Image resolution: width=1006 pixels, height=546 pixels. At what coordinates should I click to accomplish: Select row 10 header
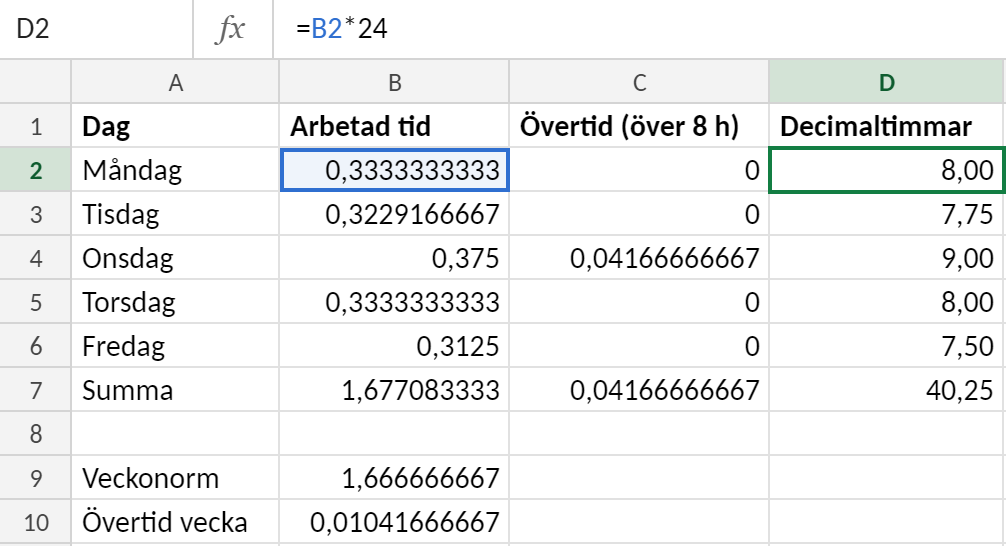click(x=35, y=522)
